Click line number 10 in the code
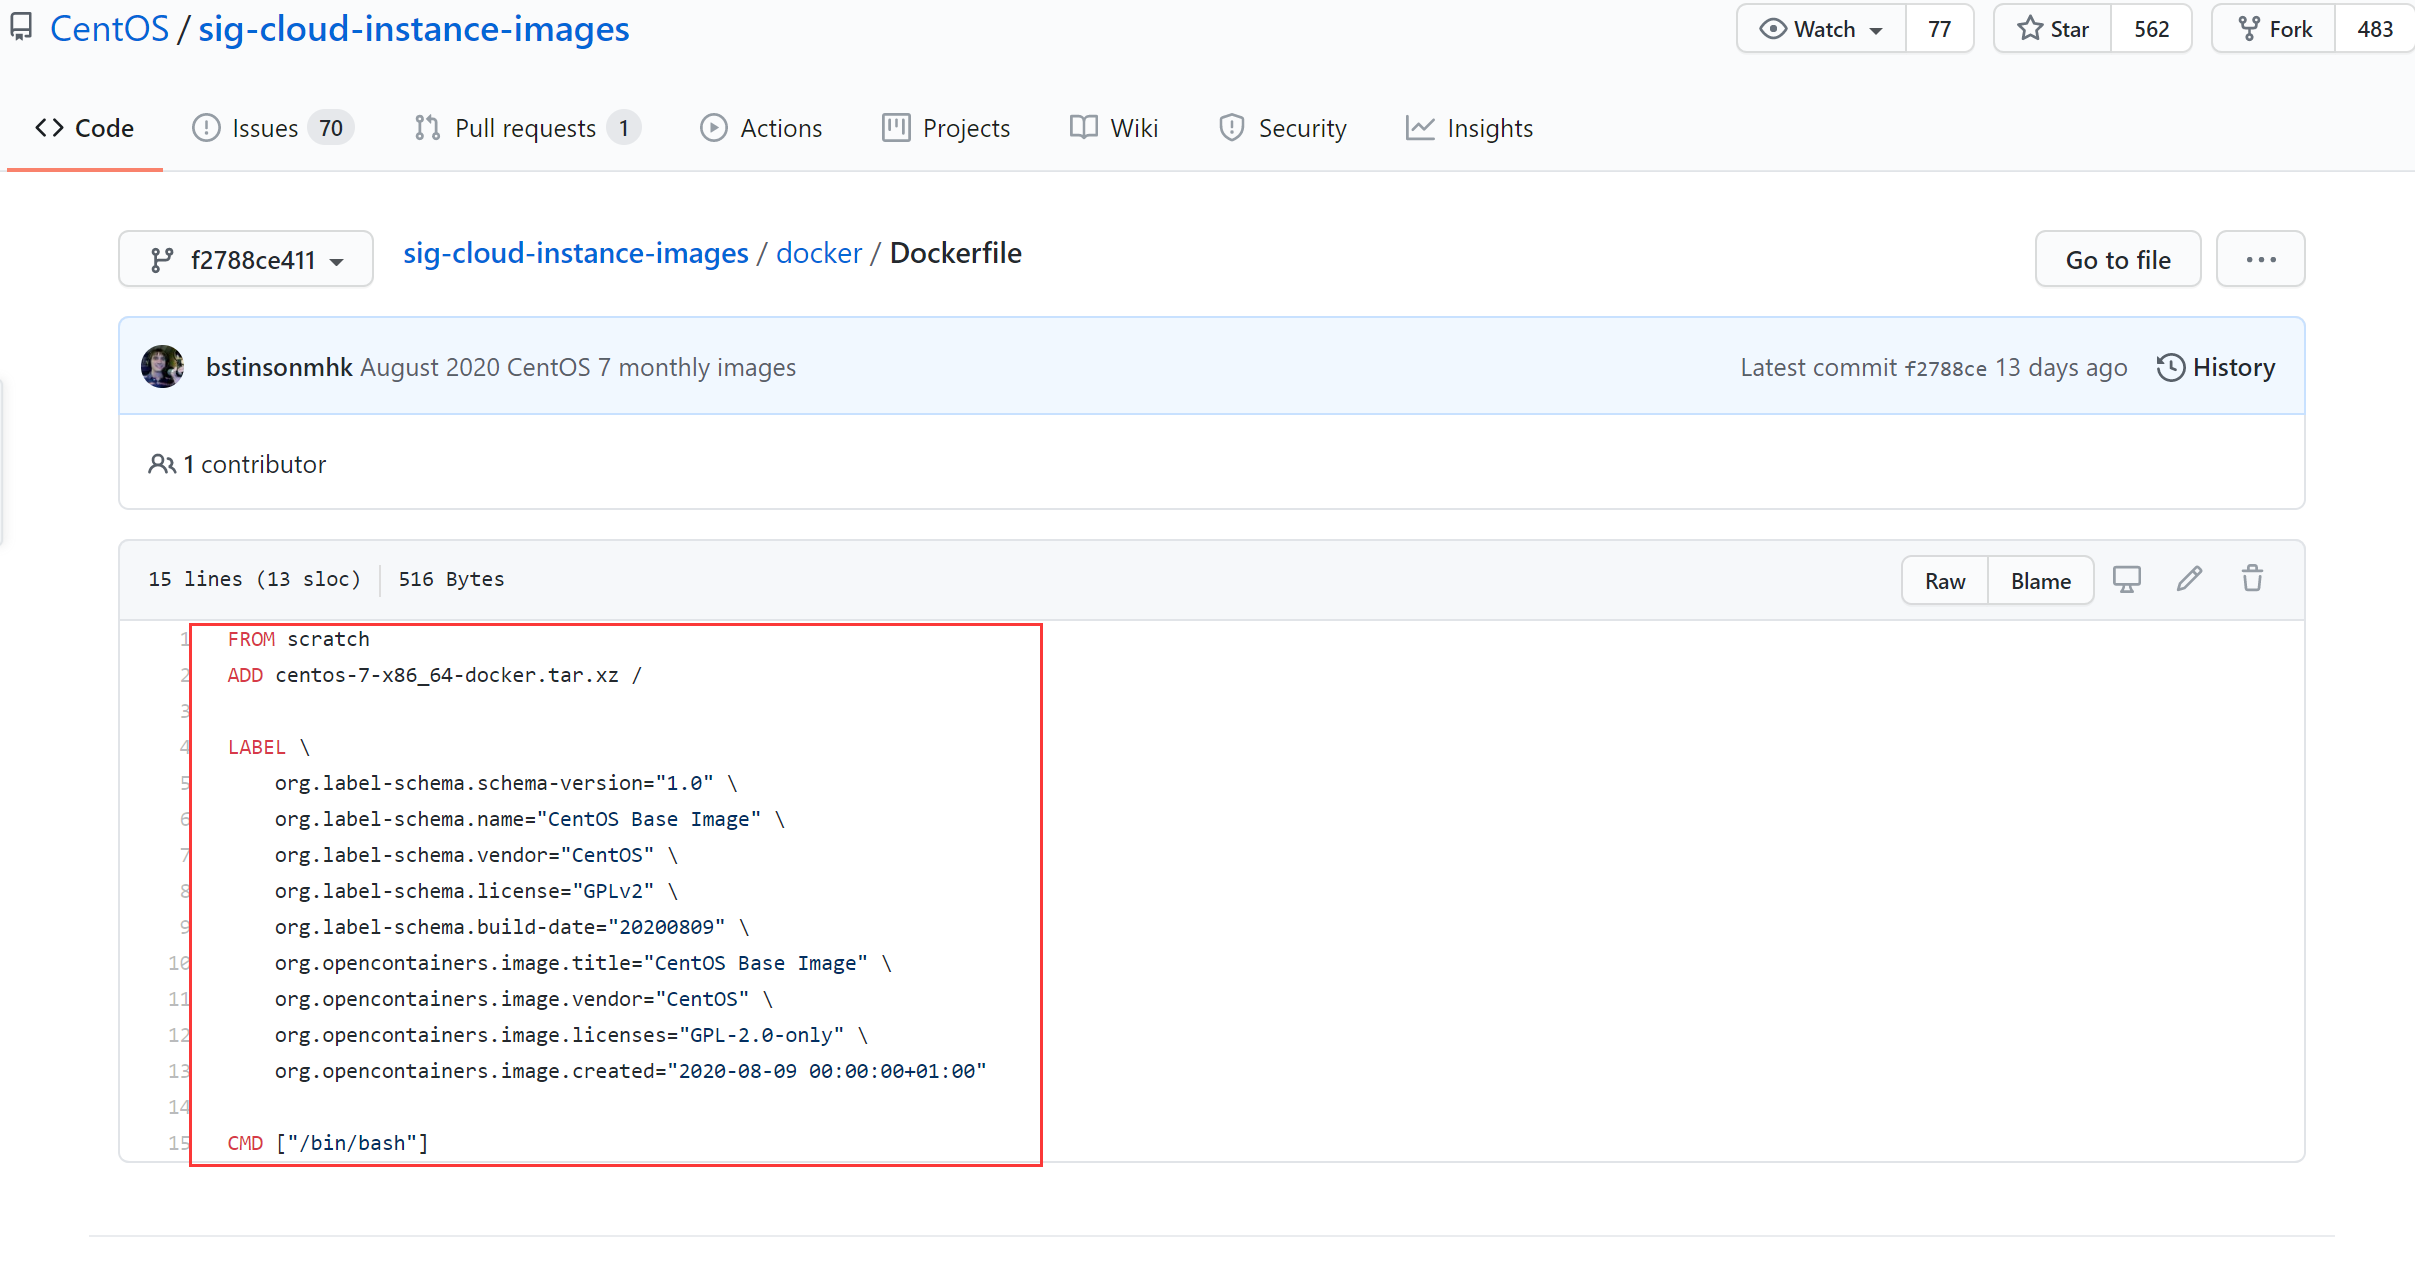 (178, 963)
